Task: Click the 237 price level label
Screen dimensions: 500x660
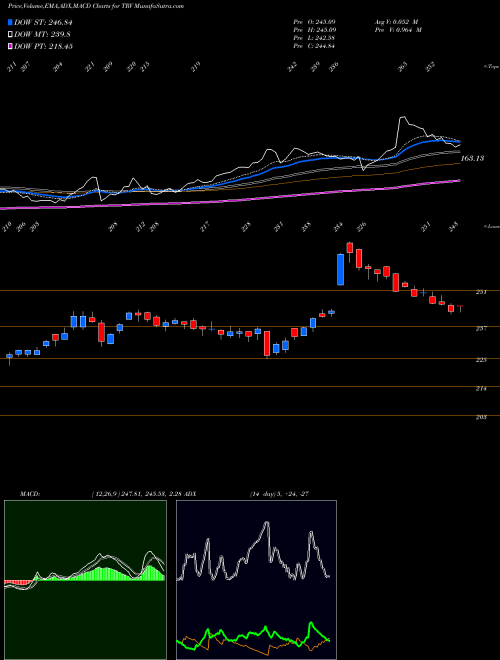Action: (481, 328)
